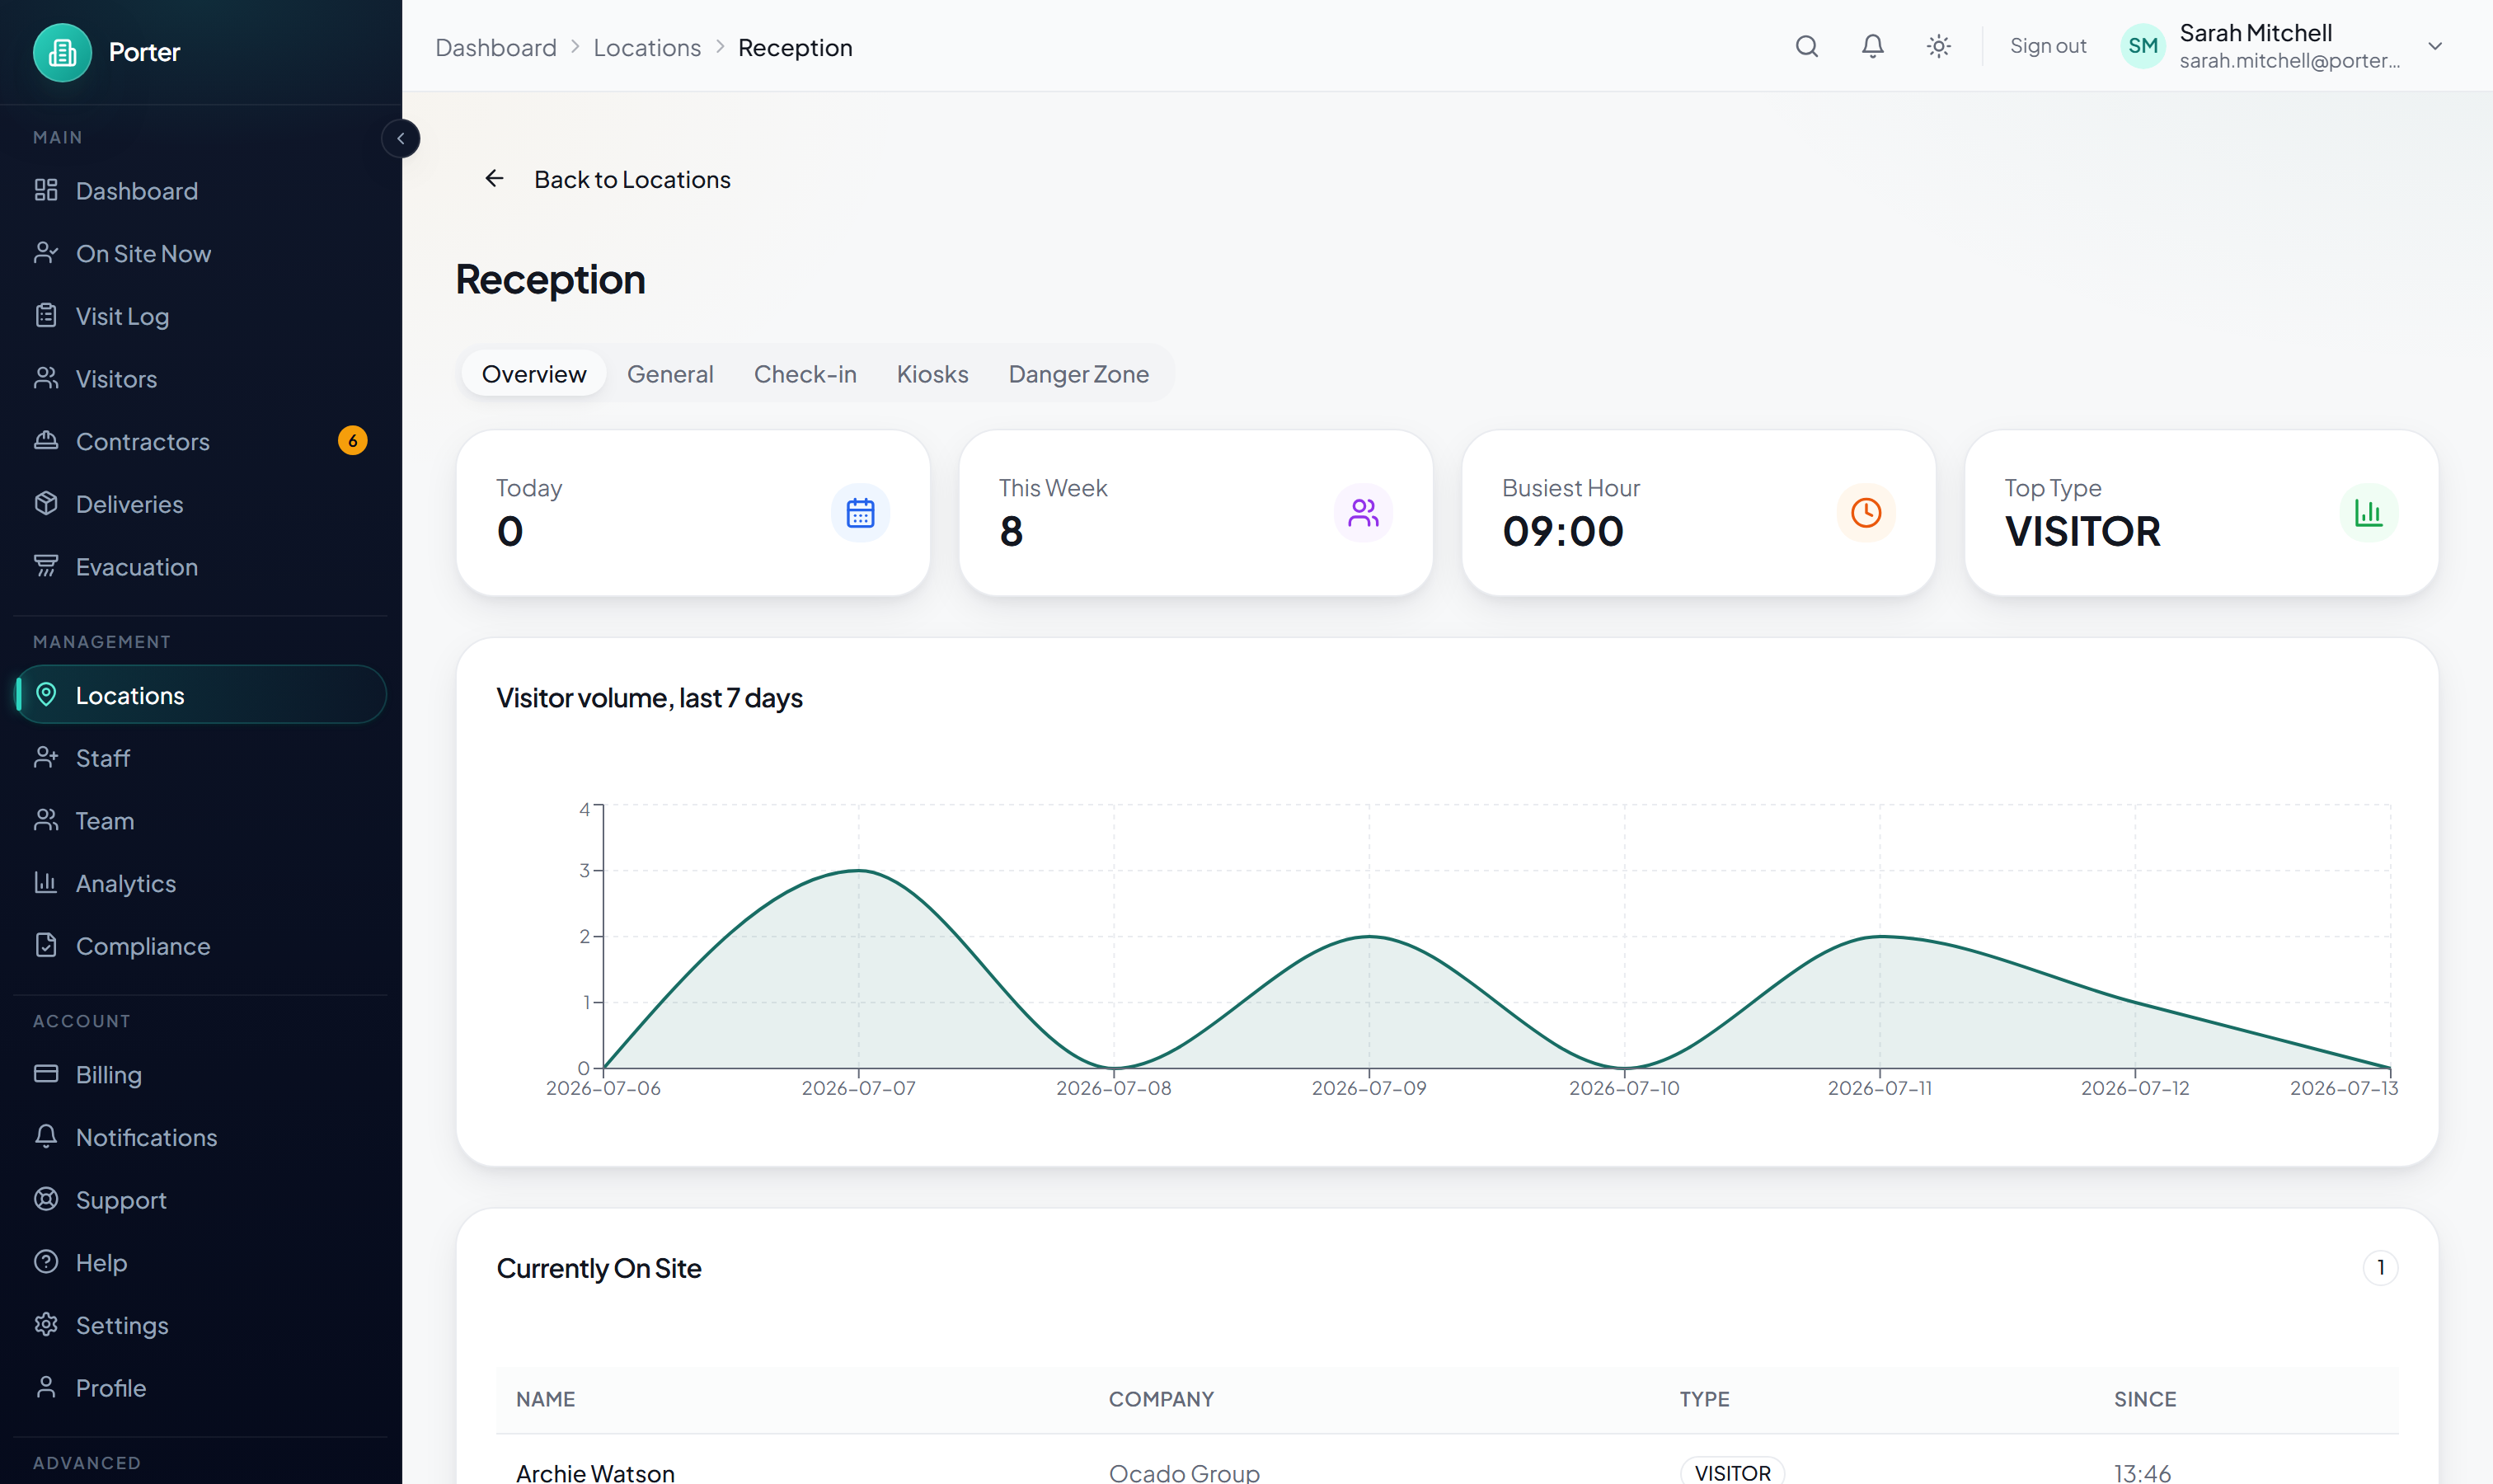Select Locations in the sidebar
Image resolution: width=2493 pixels, height=1484 pixels.
(201, 695)
